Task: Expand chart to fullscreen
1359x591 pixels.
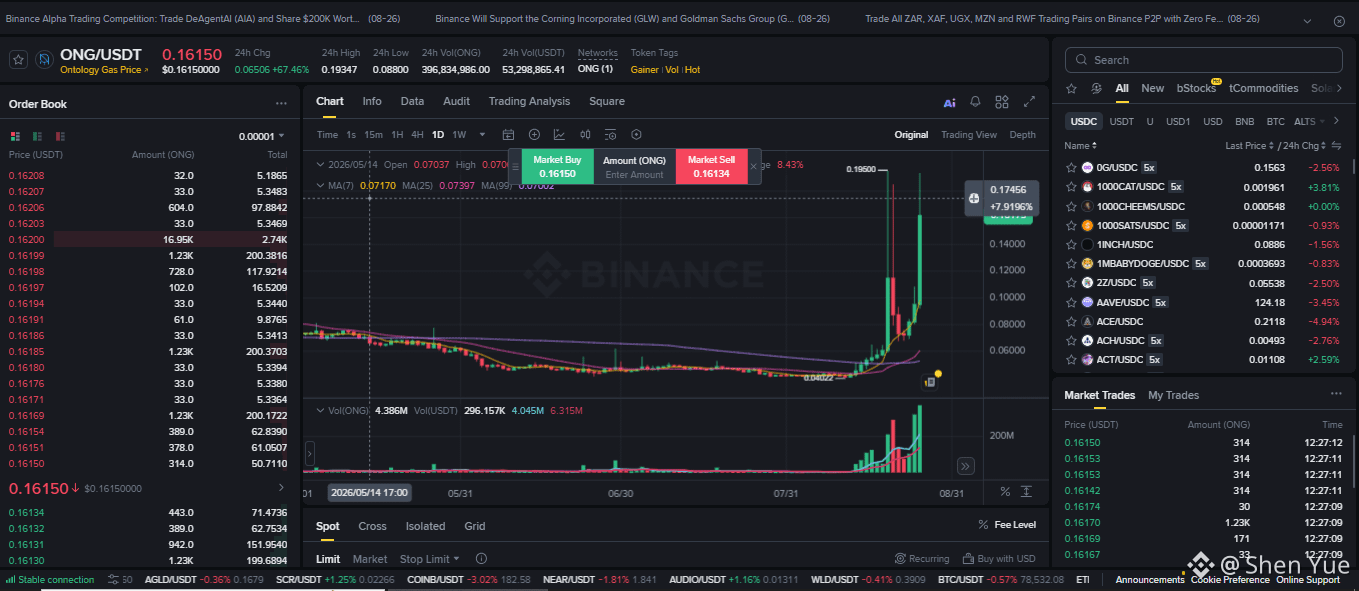Action: [x=1030, y=102]
